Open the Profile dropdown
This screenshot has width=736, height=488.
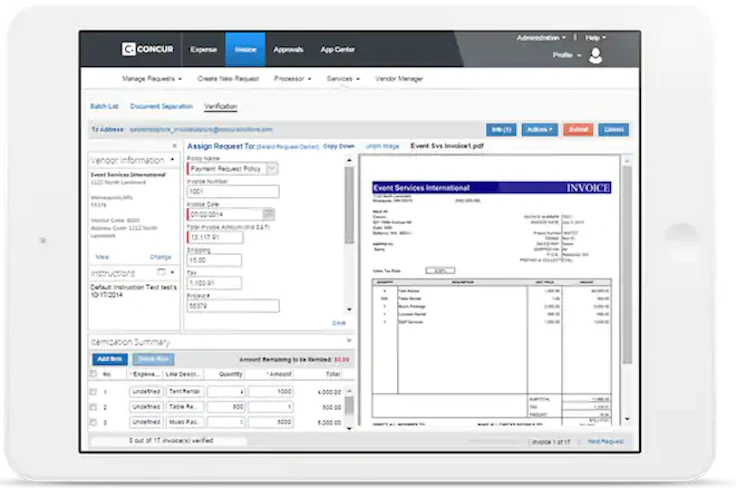click(x=567, y=55)
